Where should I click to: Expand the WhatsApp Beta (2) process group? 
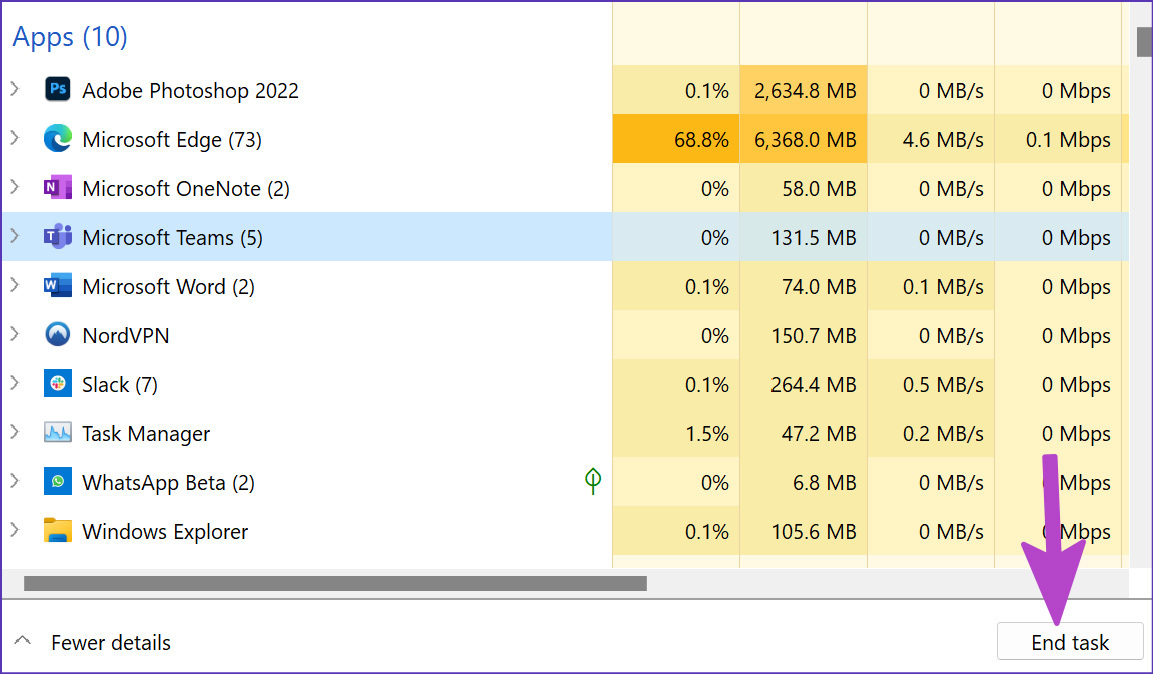(15, 481)
